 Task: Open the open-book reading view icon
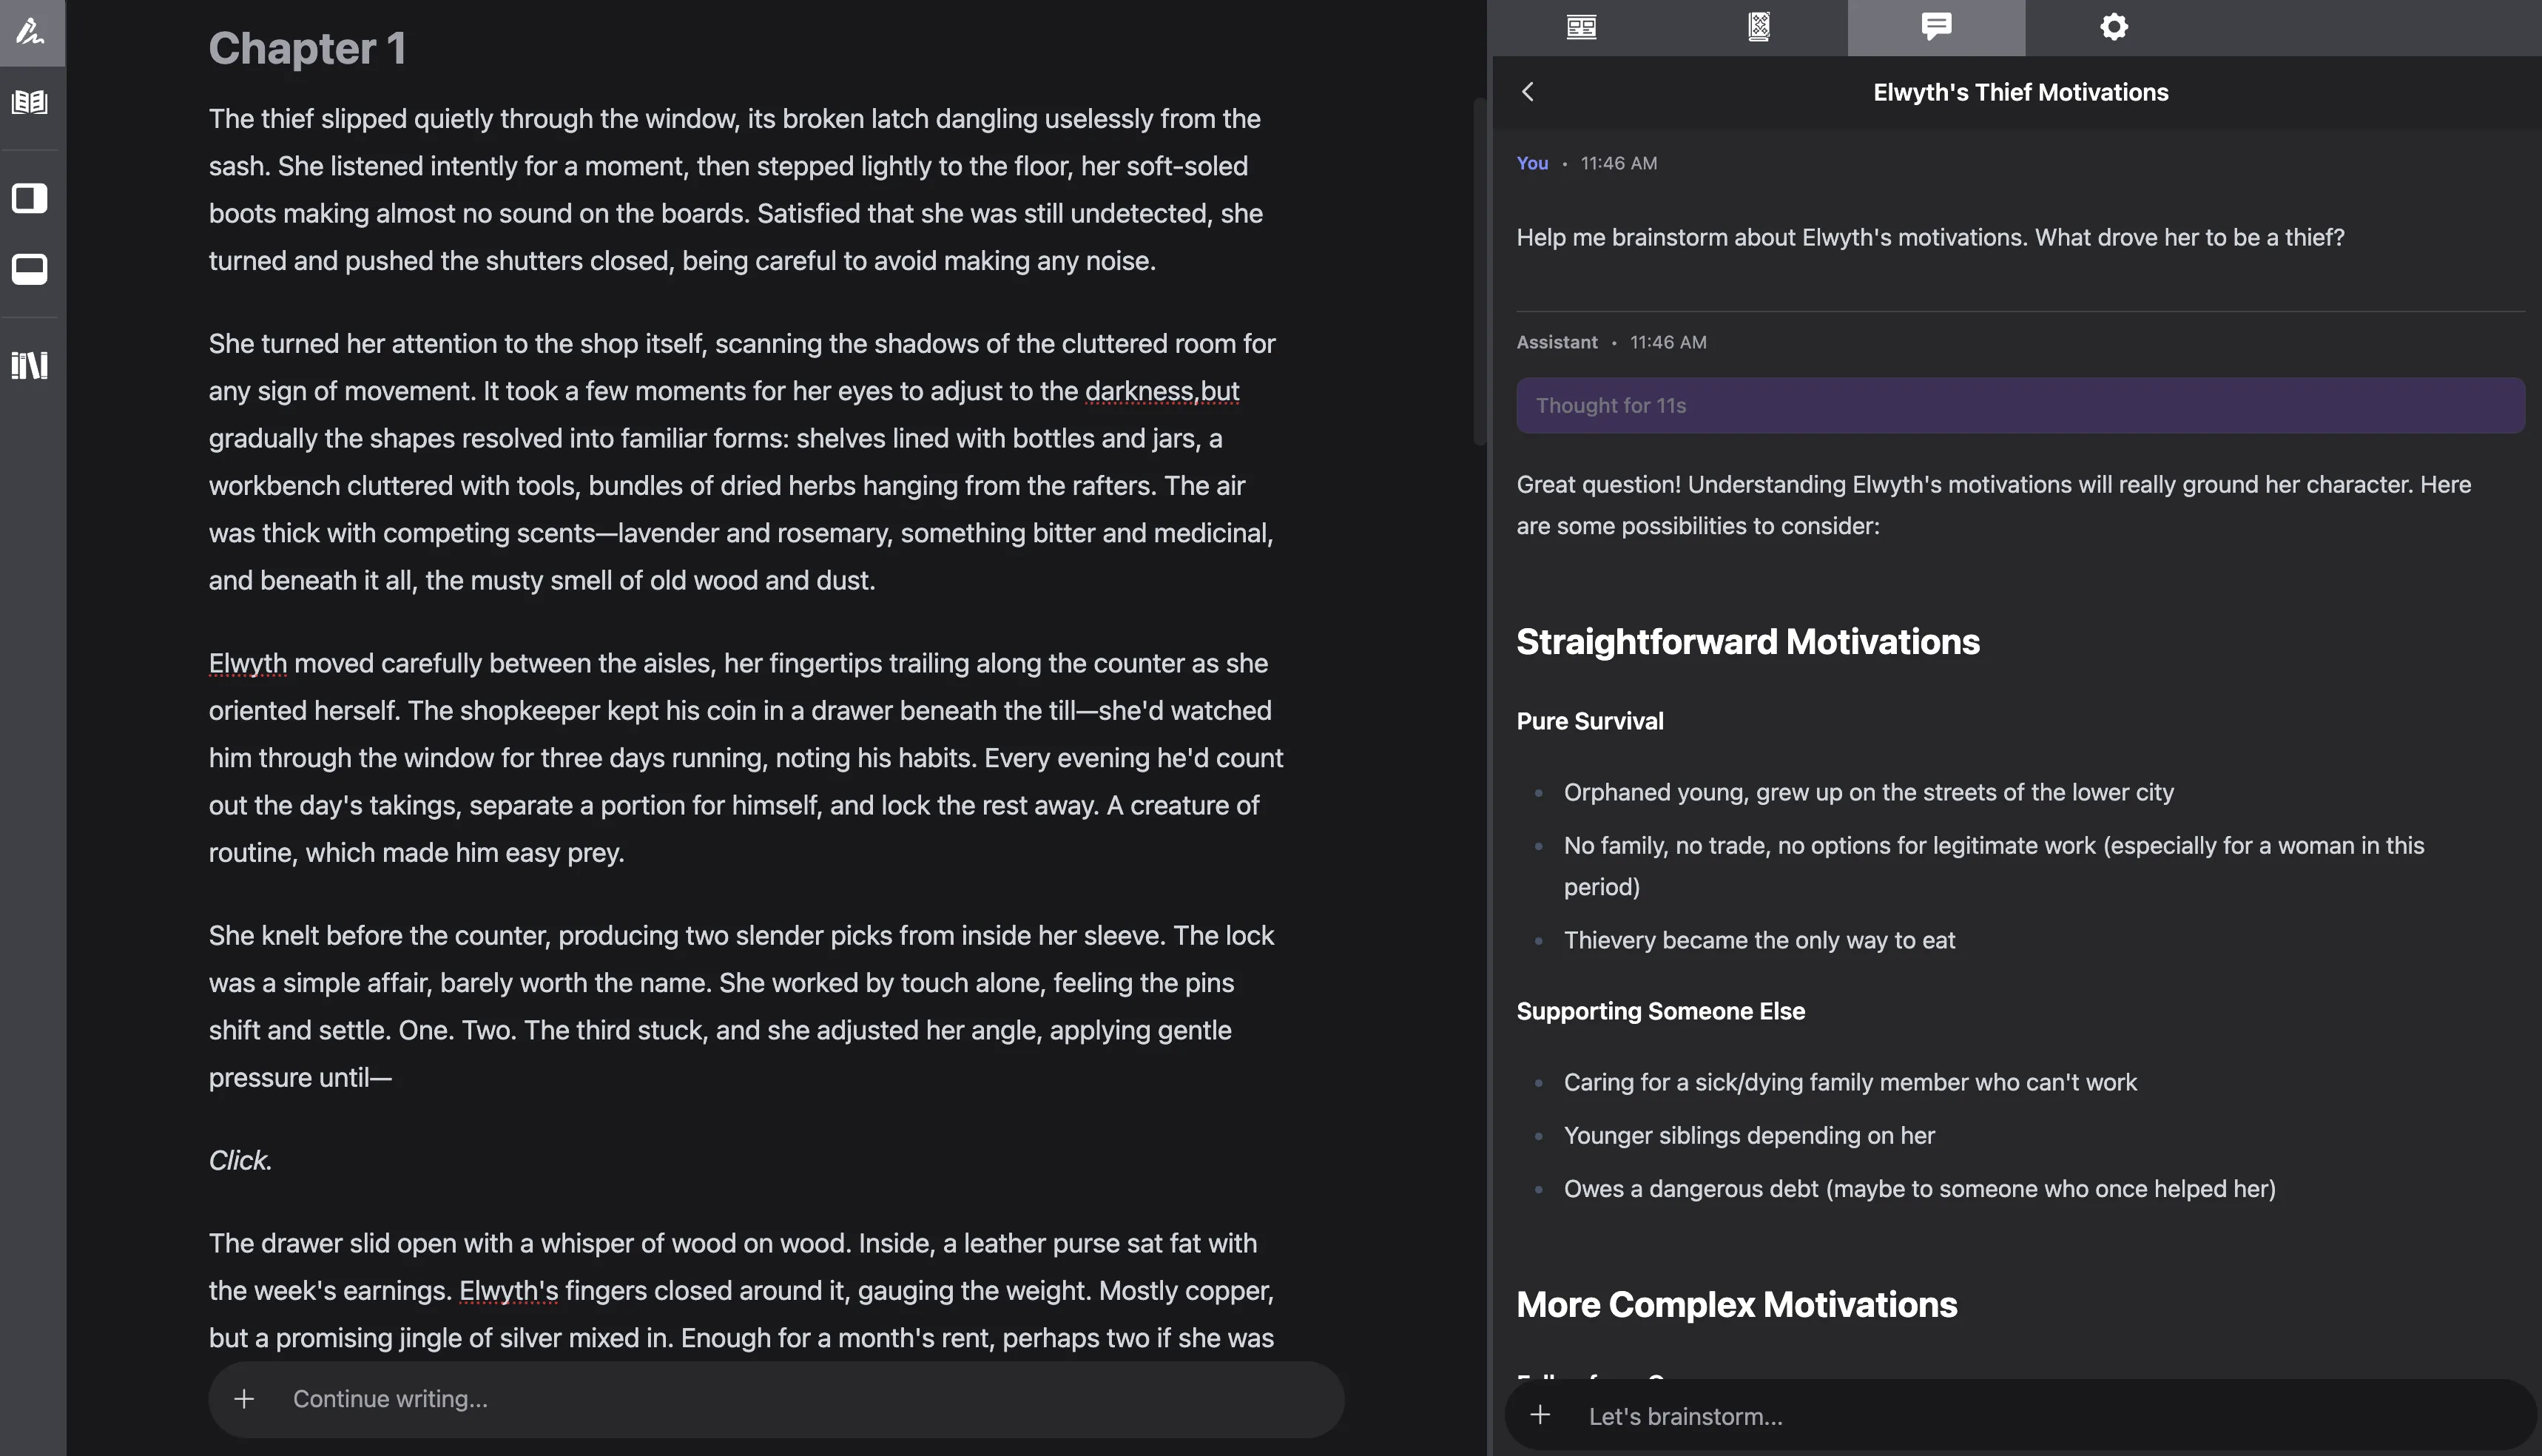(x=30, y=102)
